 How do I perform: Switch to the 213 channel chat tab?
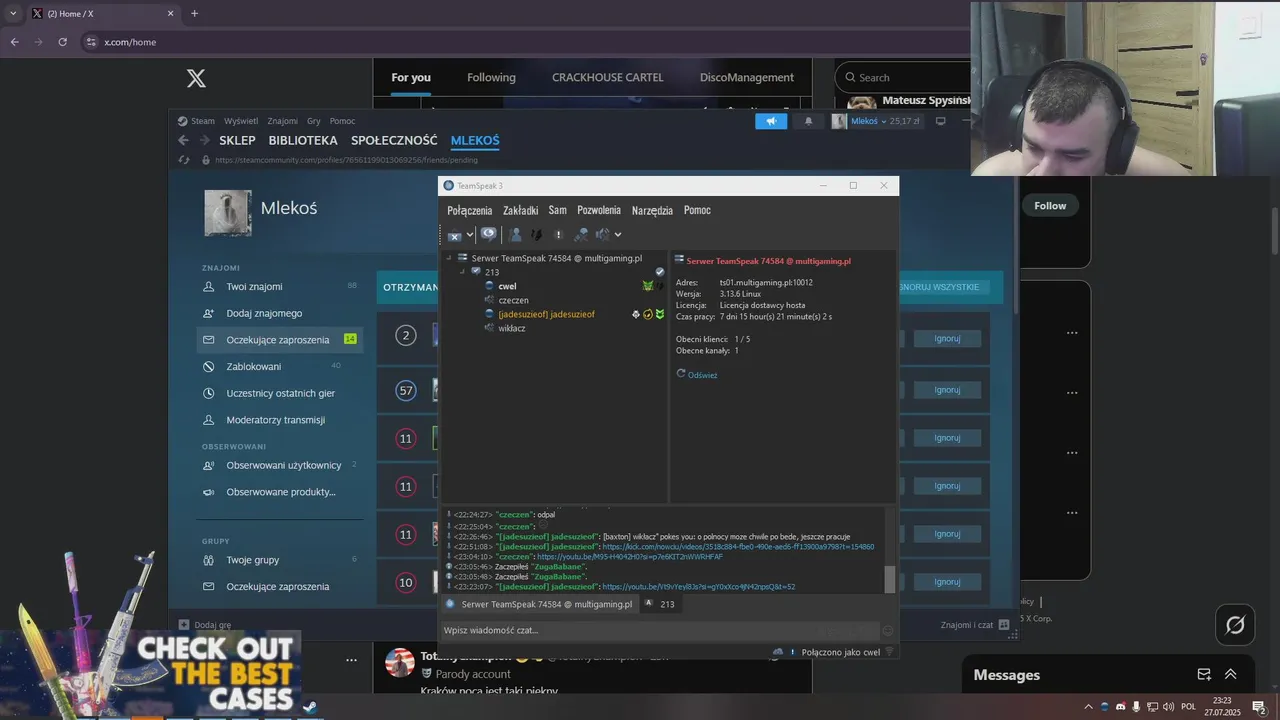coord(660,604)
